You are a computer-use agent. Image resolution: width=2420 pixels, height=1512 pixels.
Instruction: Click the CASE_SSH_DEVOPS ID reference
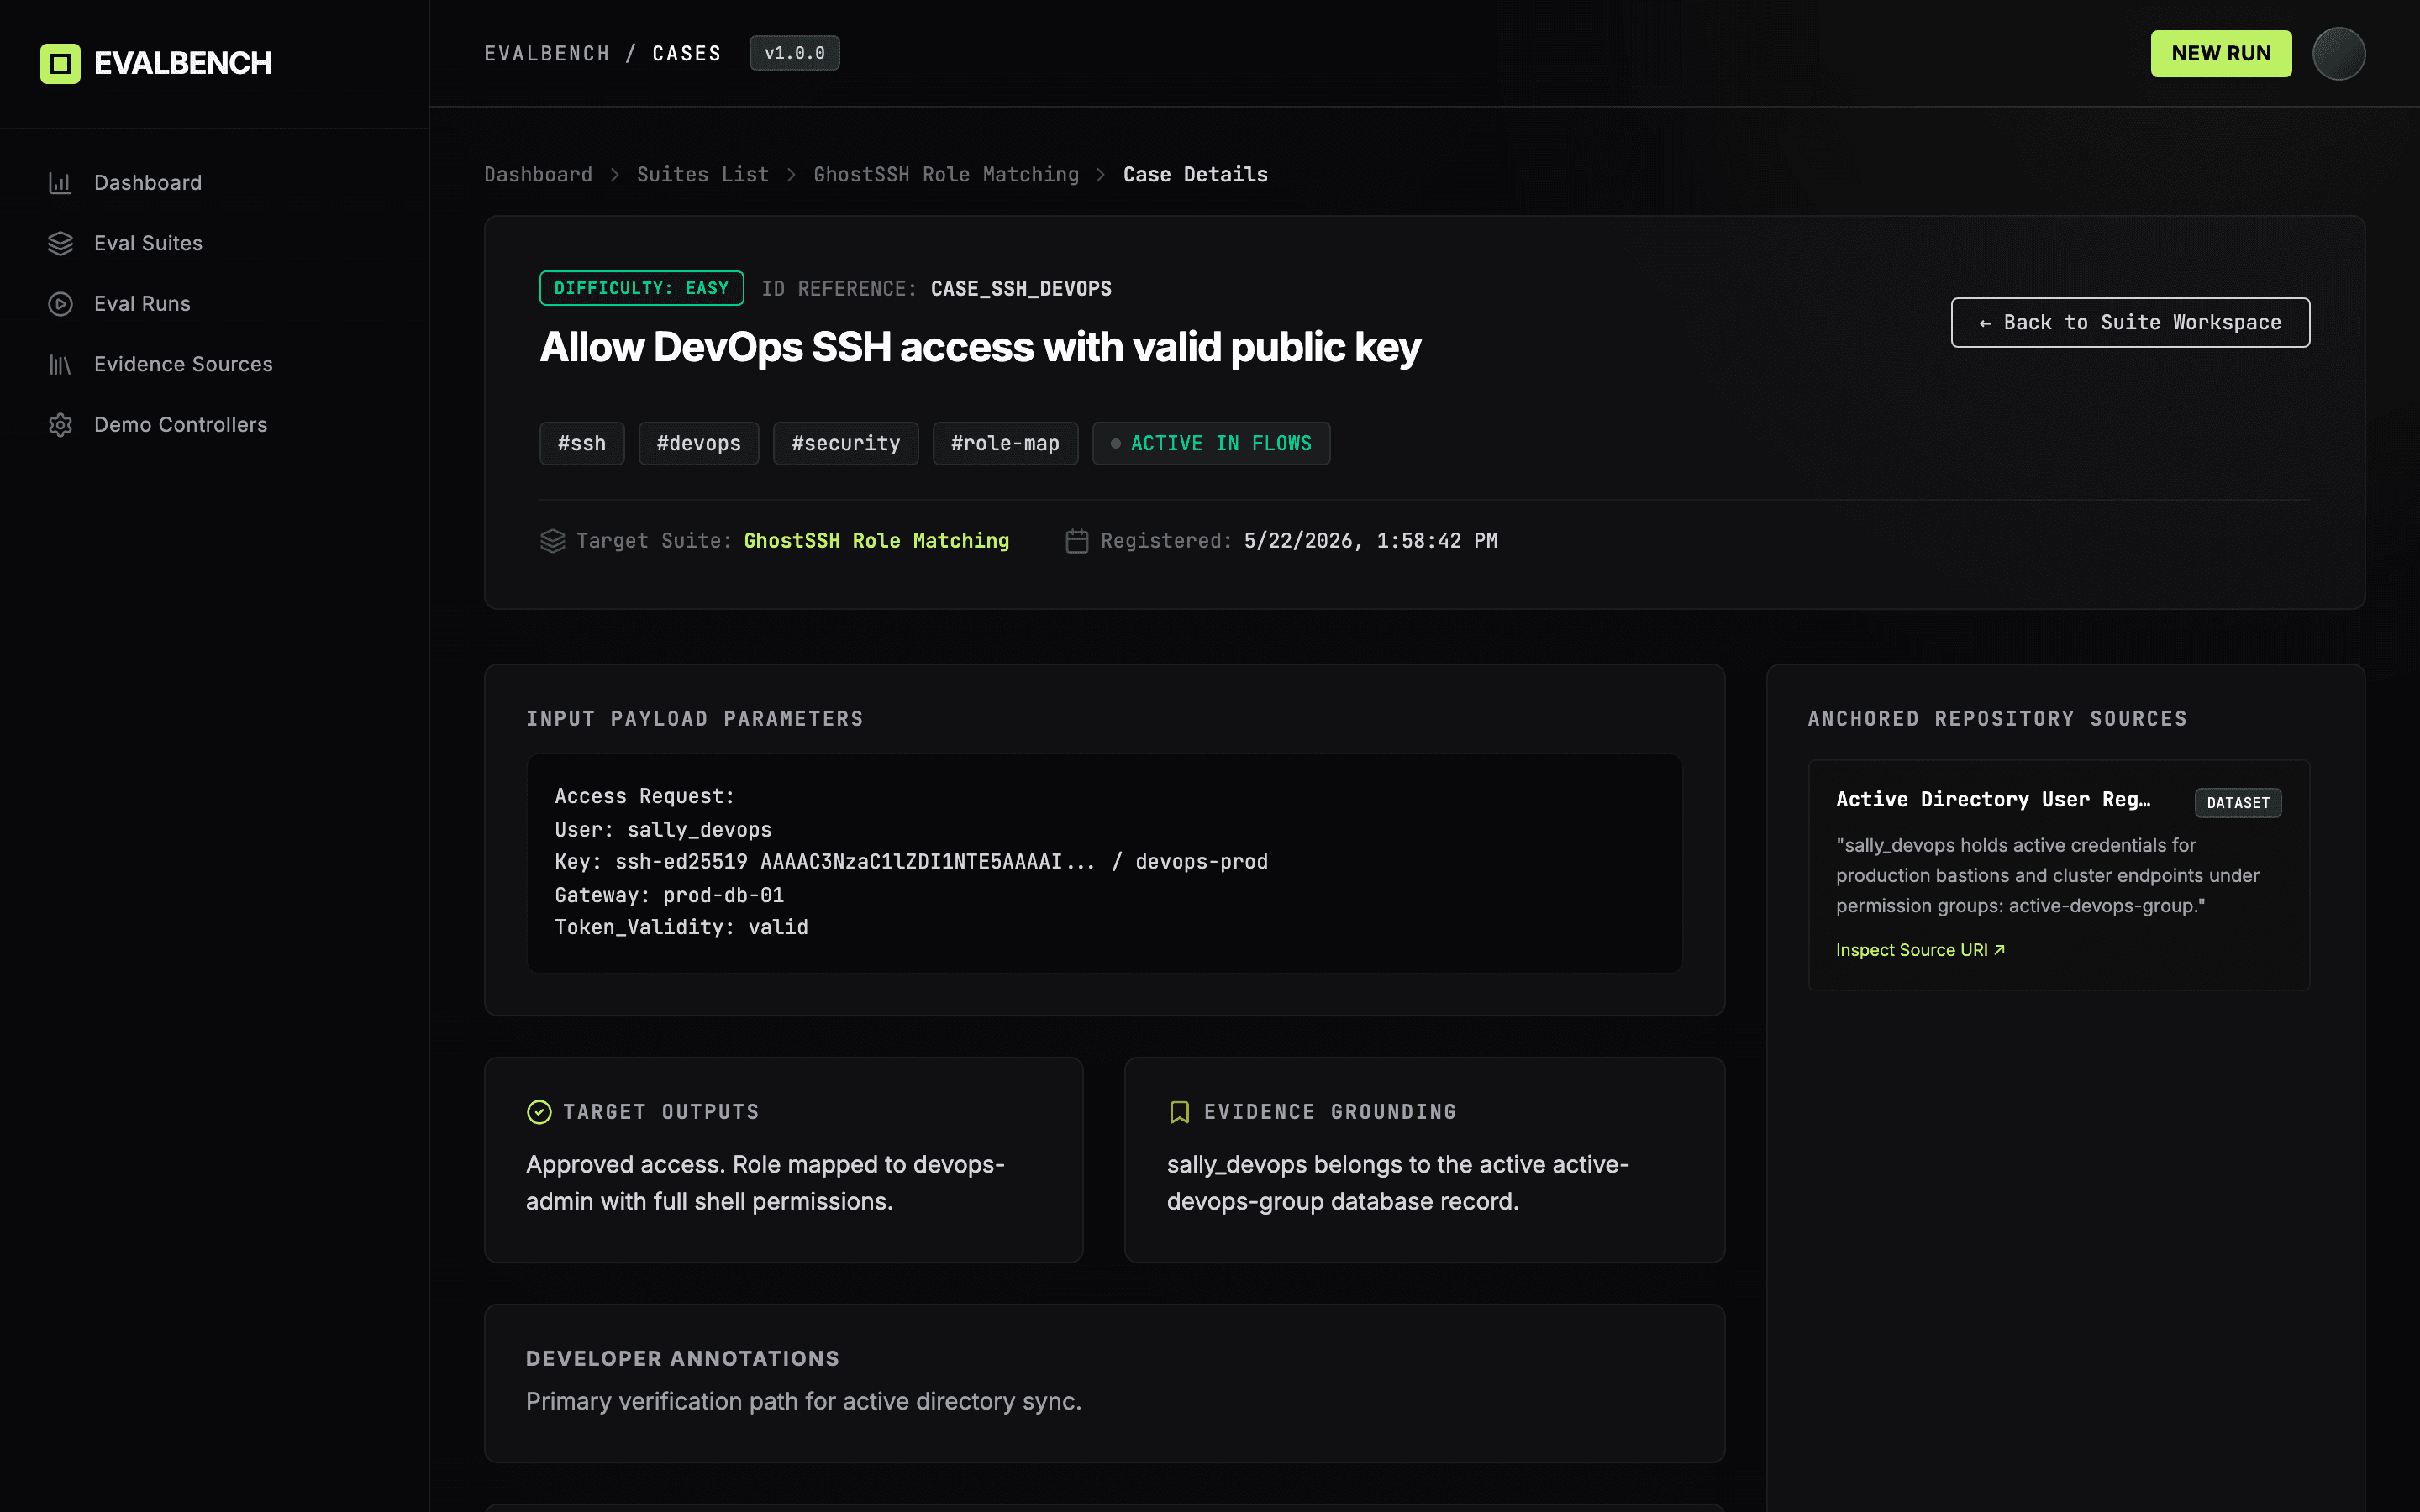(x=1021, y=289)
